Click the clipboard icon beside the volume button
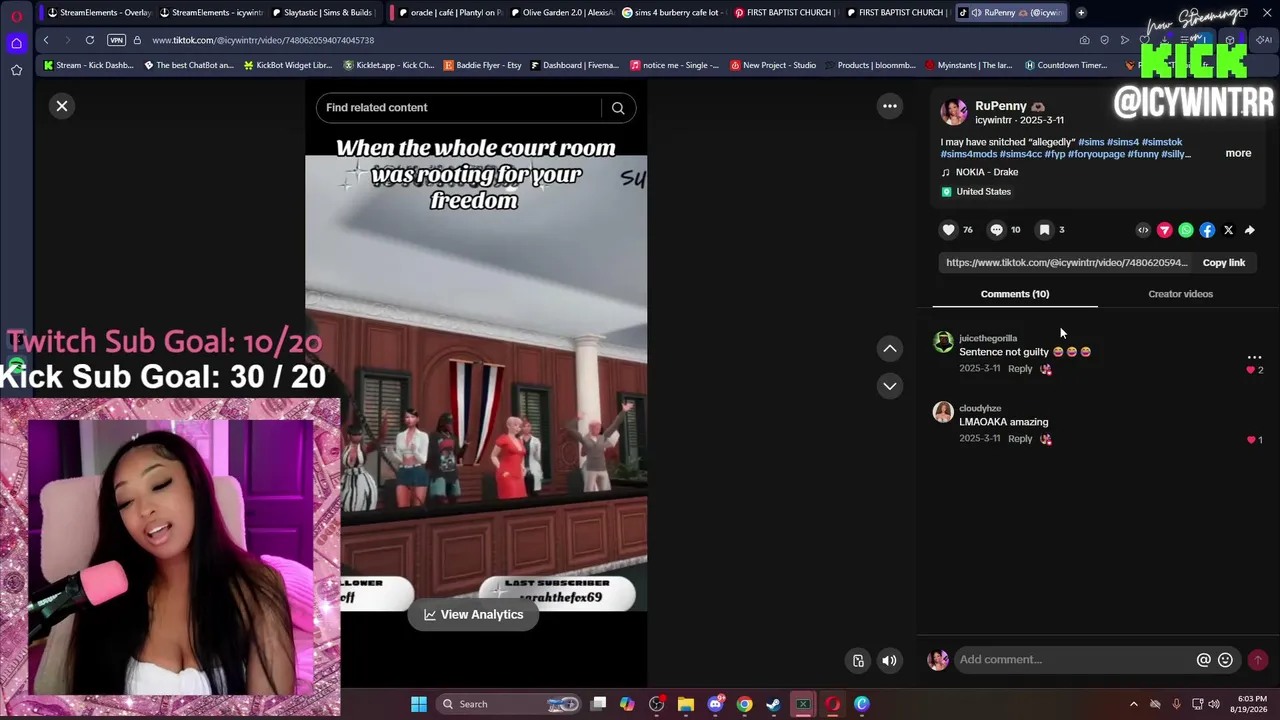 point(858,661)
